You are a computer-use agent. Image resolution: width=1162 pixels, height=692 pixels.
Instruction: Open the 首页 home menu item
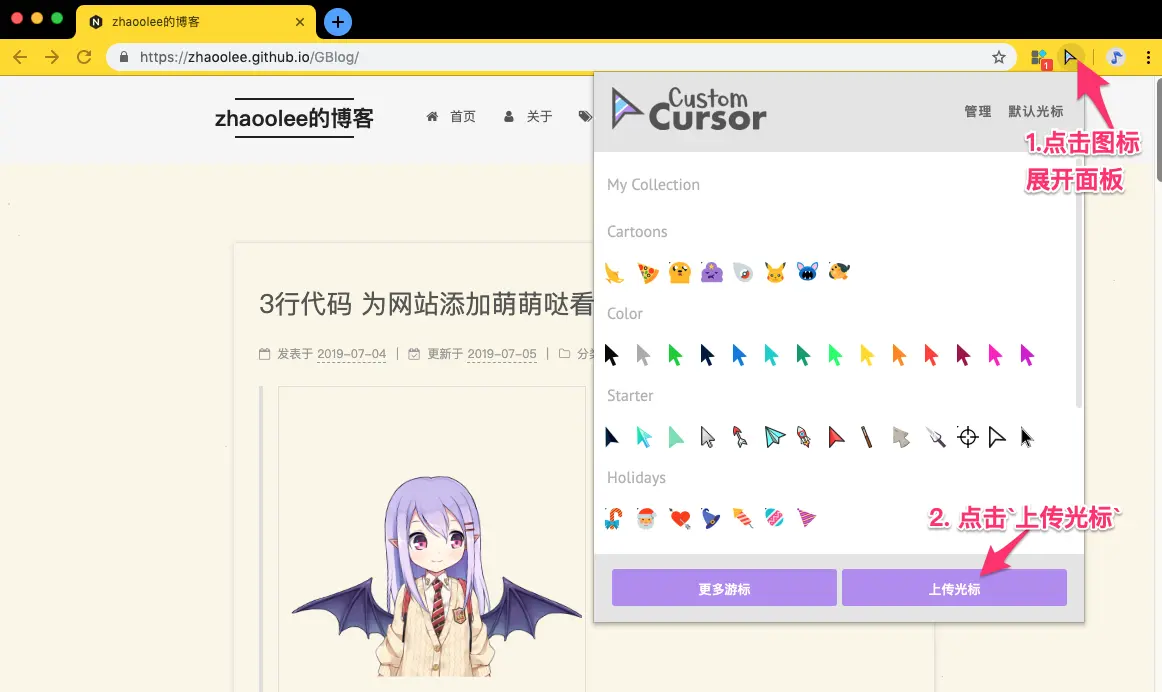(x=451, y=116)
